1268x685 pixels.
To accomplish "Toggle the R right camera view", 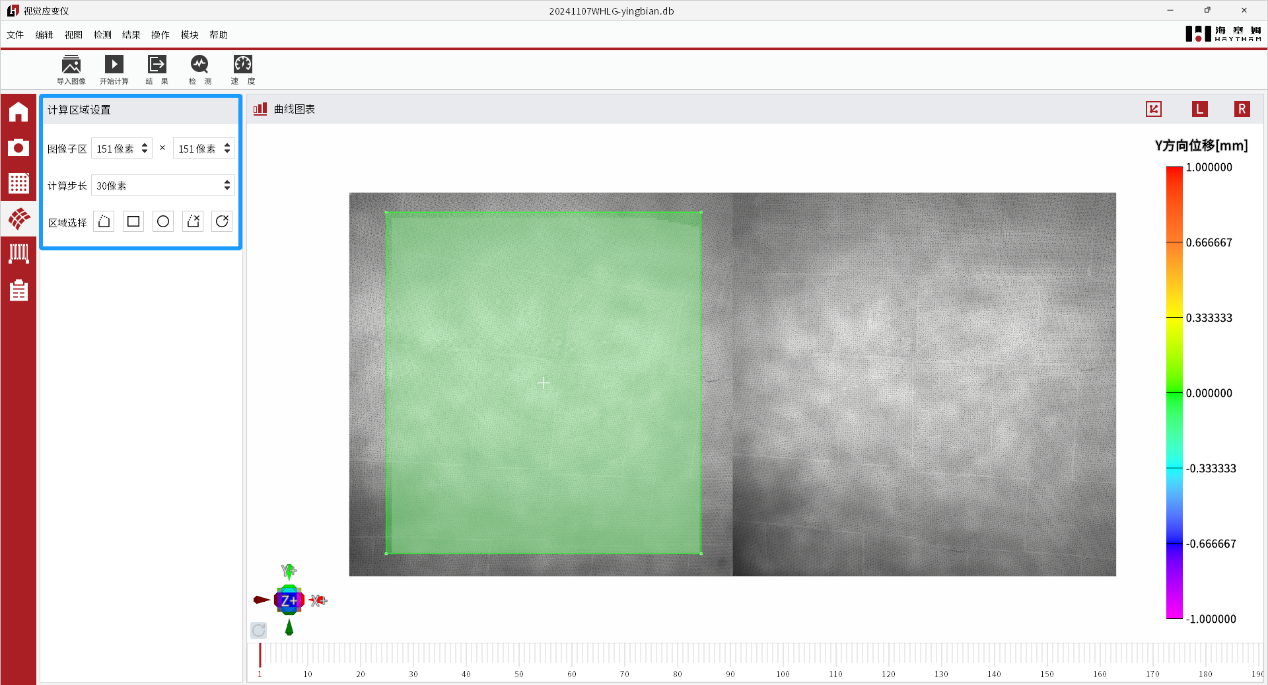I will pos(1241,109).
